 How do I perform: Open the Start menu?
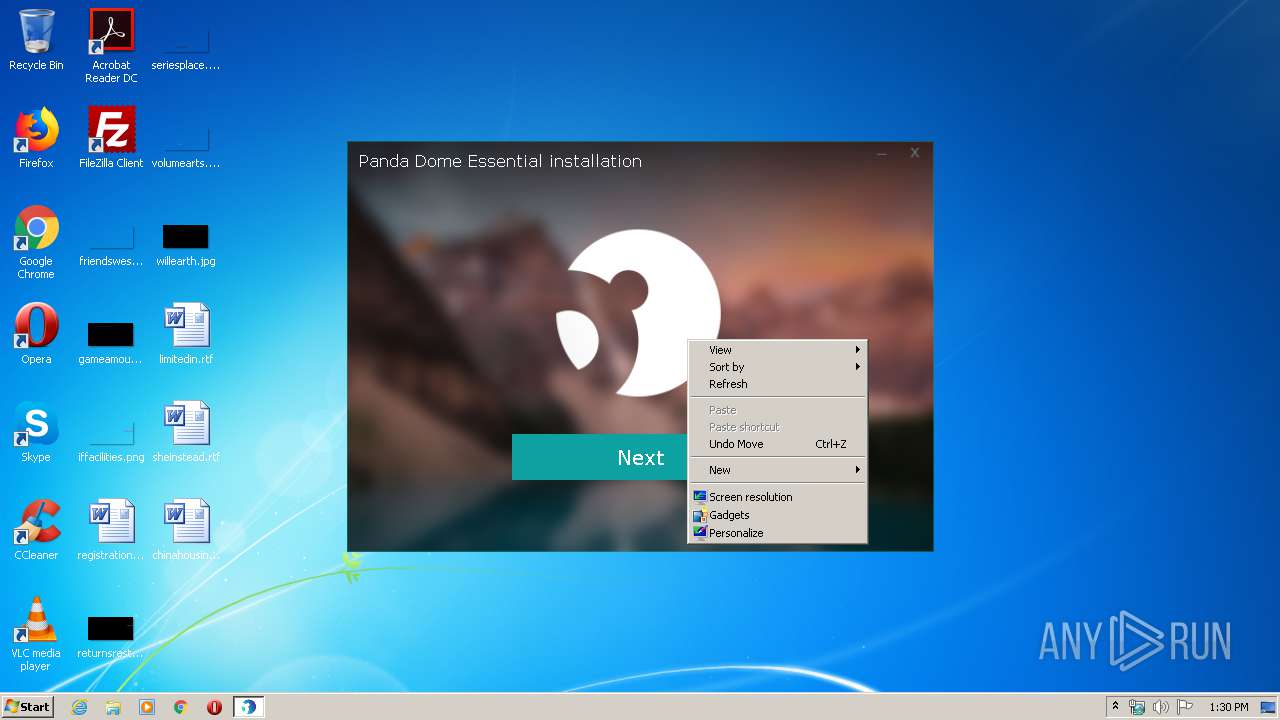click(28, 707)
